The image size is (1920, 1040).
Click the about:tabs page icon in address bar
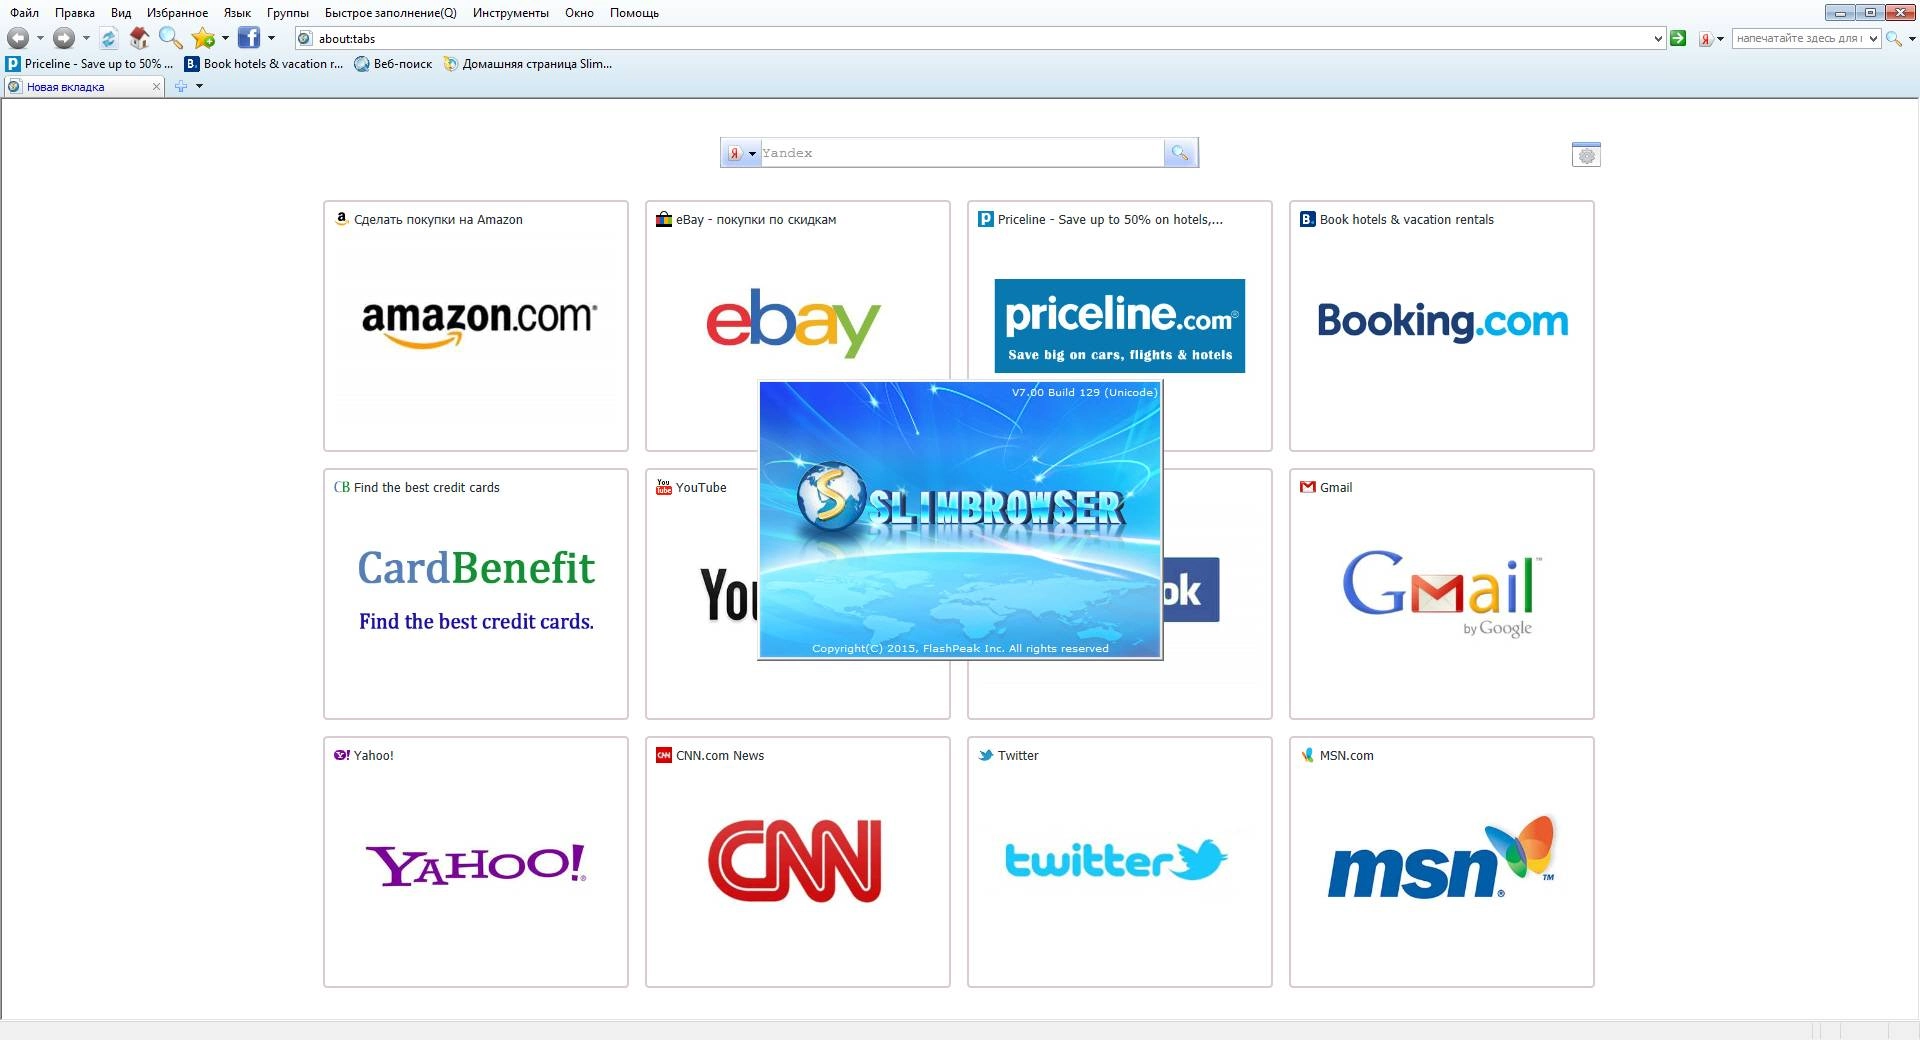coord(305,38)
